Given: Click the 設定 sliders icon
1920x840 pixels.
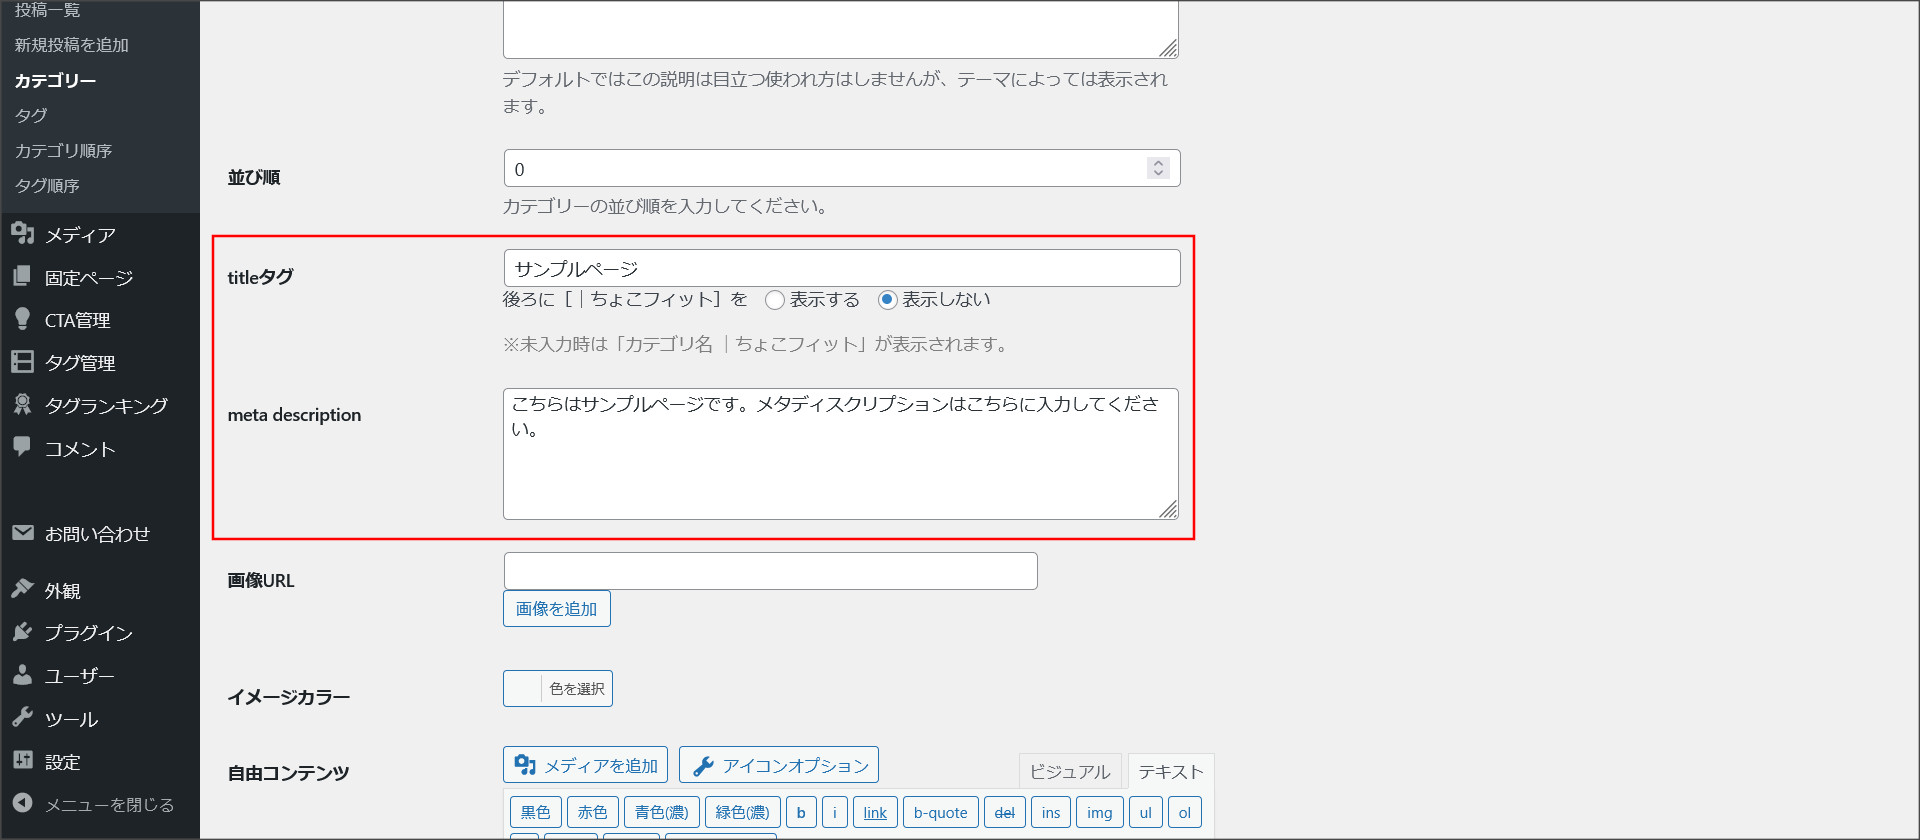Looking at the screenshot, I should (x=23, y=760).
